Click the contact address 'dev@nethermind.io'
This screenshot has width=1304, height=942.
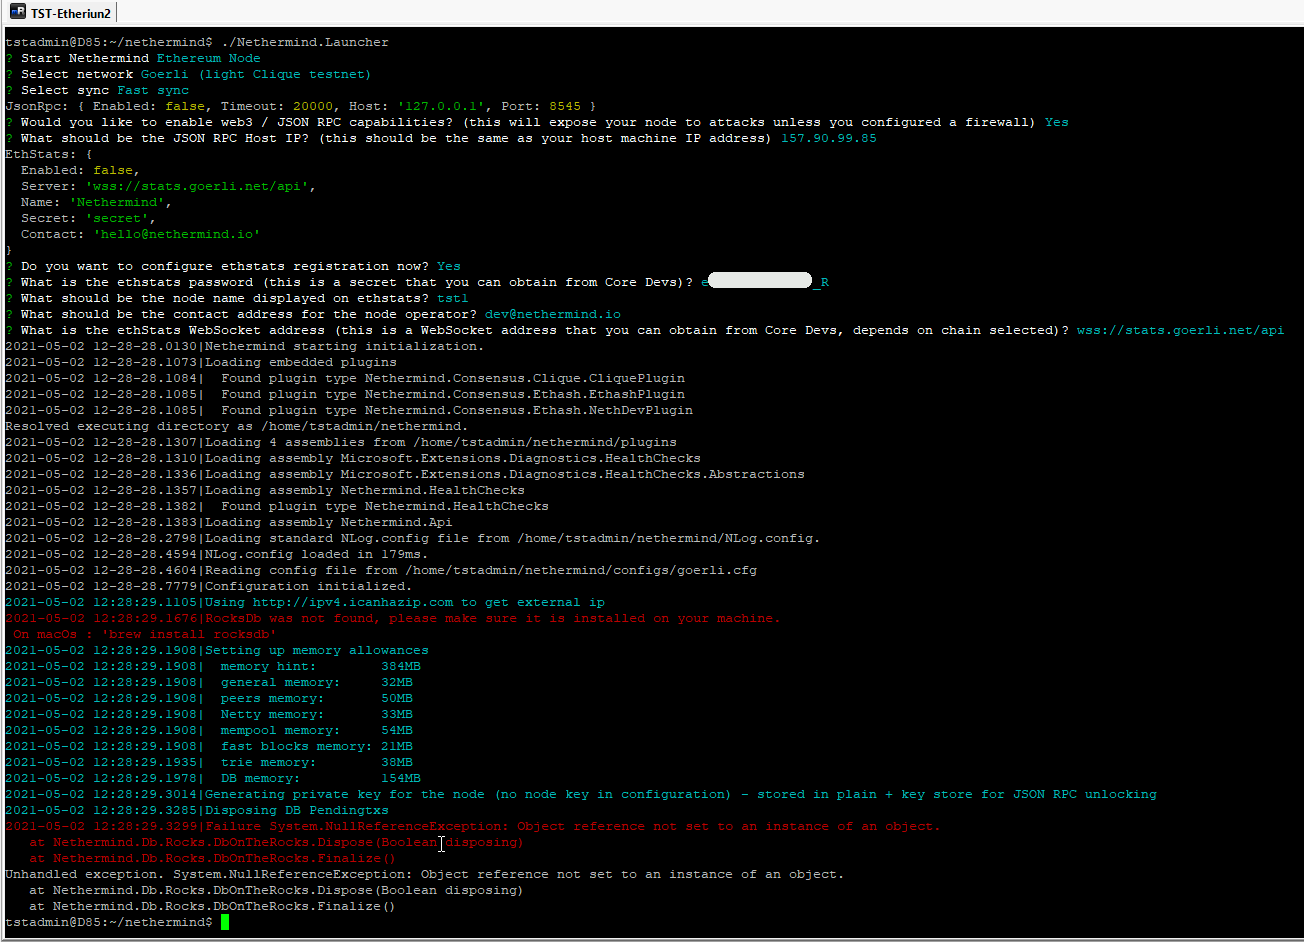553,314
